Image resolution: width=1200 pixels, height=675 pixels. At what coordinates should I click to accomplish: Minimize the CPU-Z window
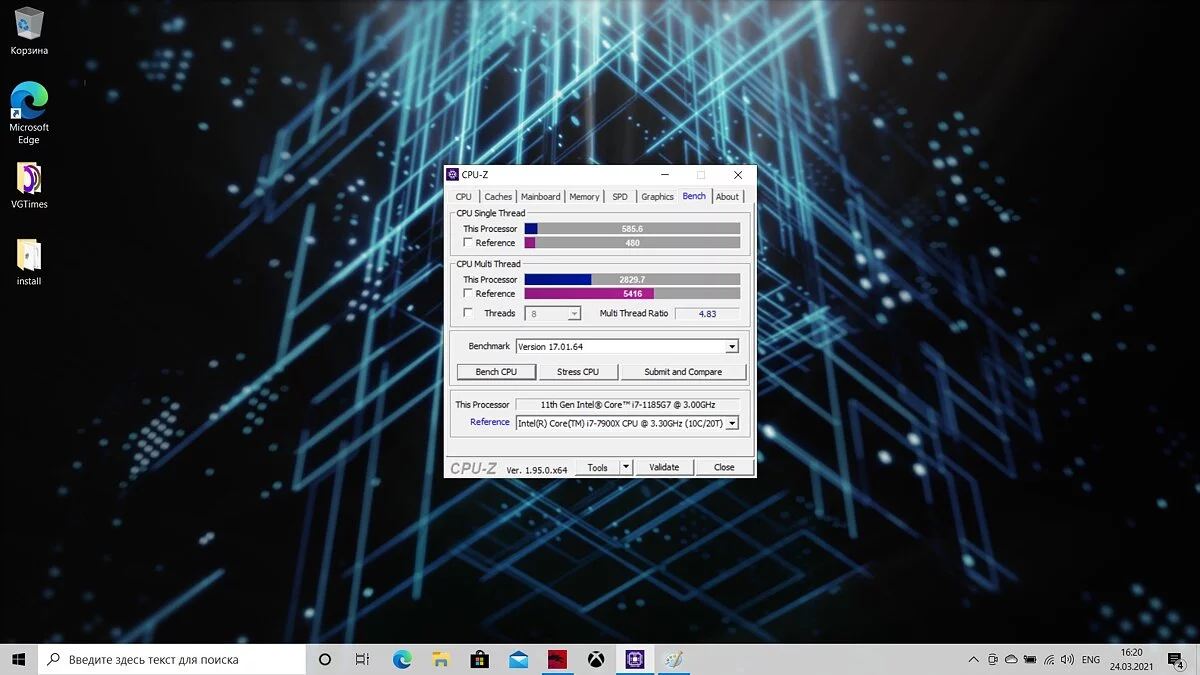[664, 175]
